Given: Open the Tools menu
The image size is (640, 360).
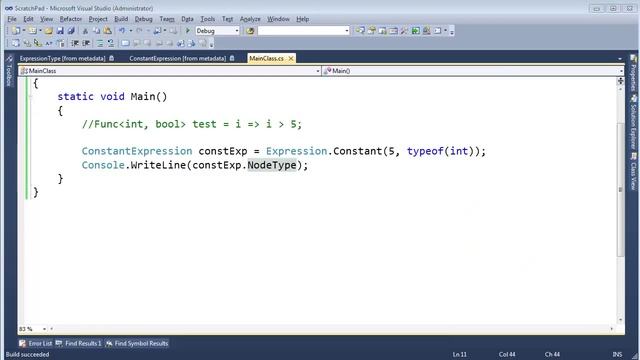Looking at the screenshot, I should click(x=207, y=19).
